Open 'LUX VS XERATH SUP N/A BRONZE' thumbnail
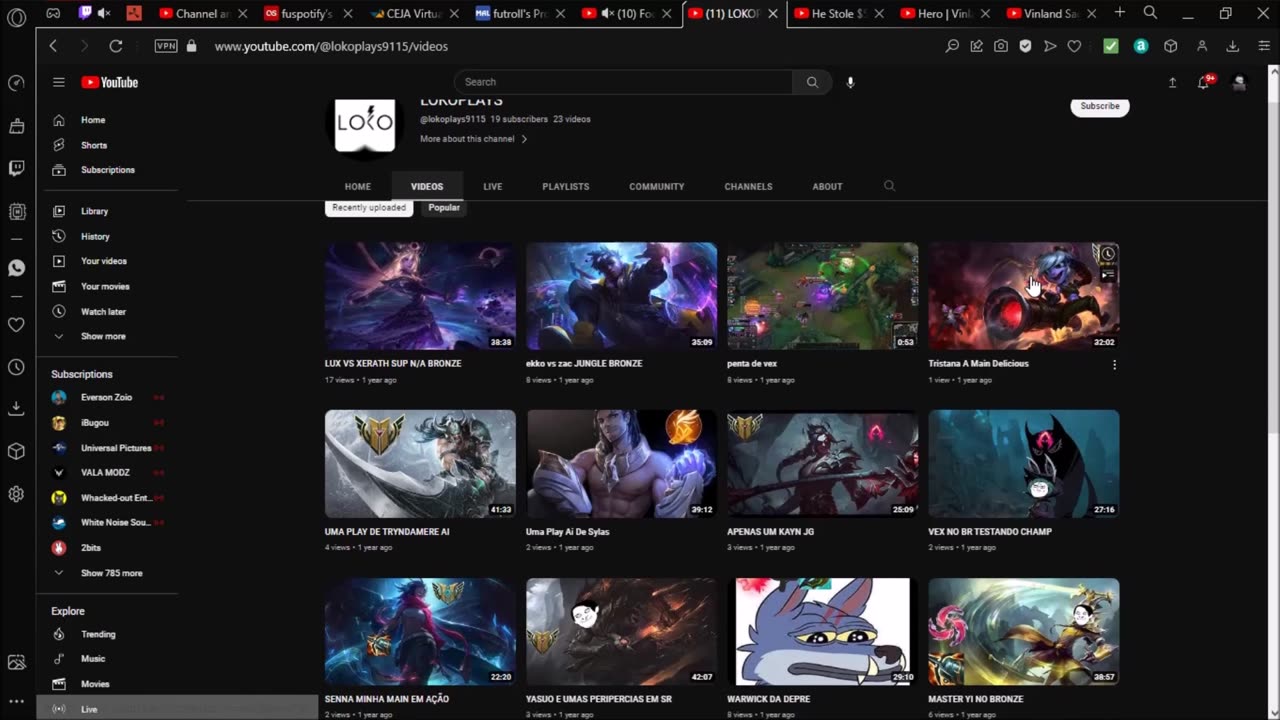Viewport: 1280px width, 720px height. 420,296
